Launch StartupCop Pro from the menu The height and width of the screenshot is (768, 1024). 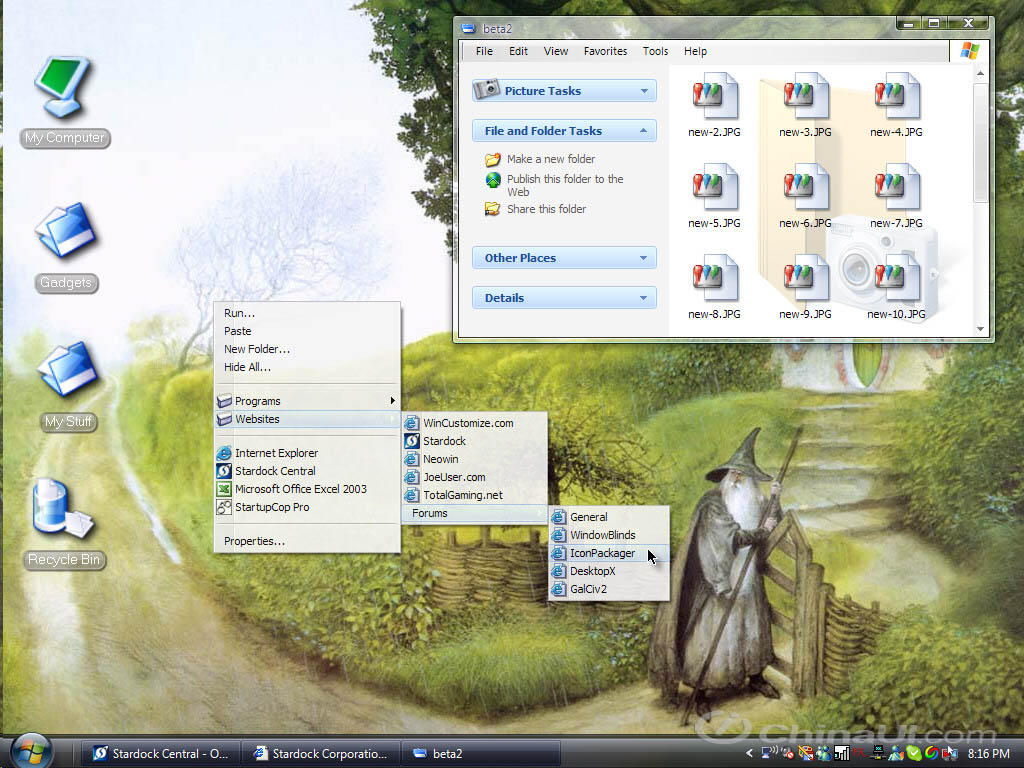307,507
